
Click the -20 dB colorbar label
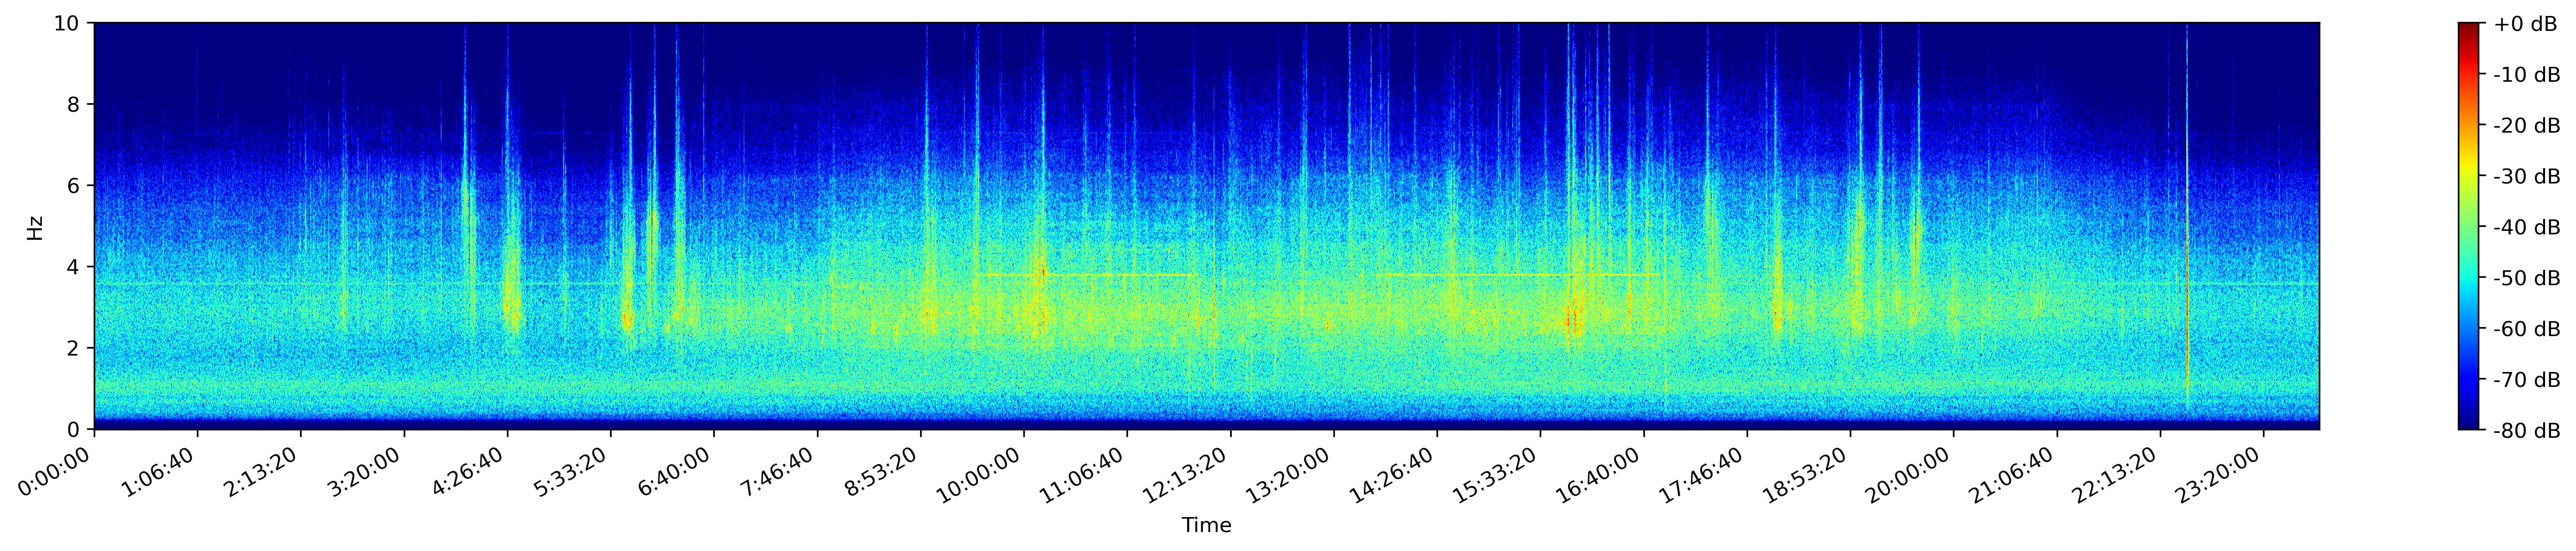pyautogui.click(x=2527, y=126)
